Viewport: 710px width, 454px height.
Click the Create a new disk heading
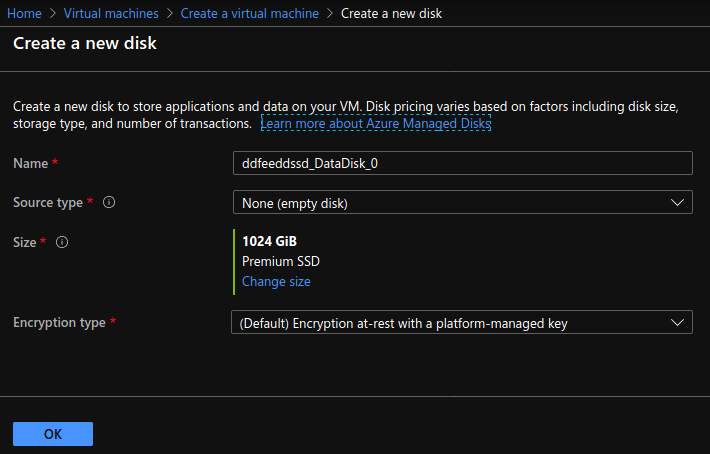(85, 44)
